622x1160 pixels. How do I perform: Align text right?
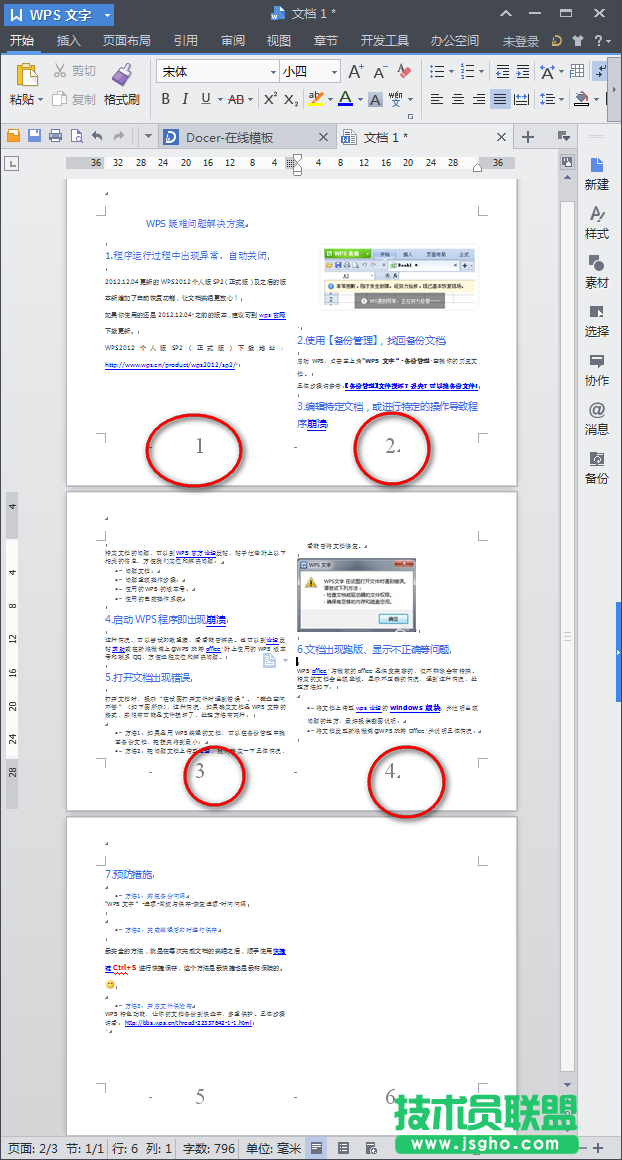[x=479, y=99]
